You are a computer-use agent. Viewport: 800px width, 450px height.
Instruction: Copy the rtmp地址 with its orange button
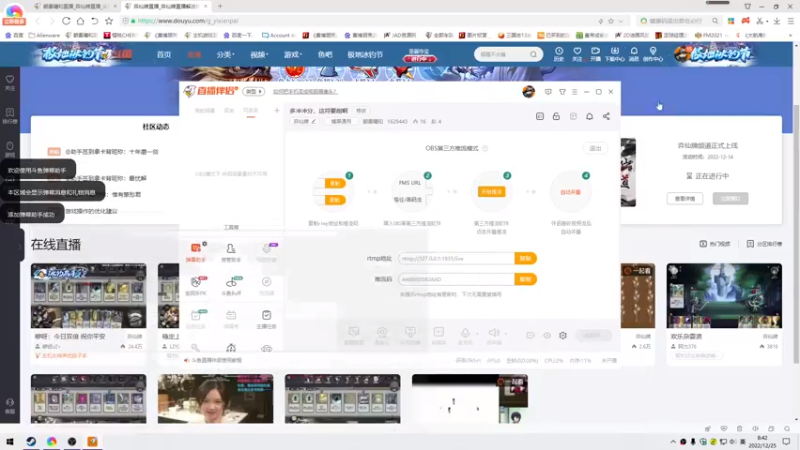(x=526, y=259)
